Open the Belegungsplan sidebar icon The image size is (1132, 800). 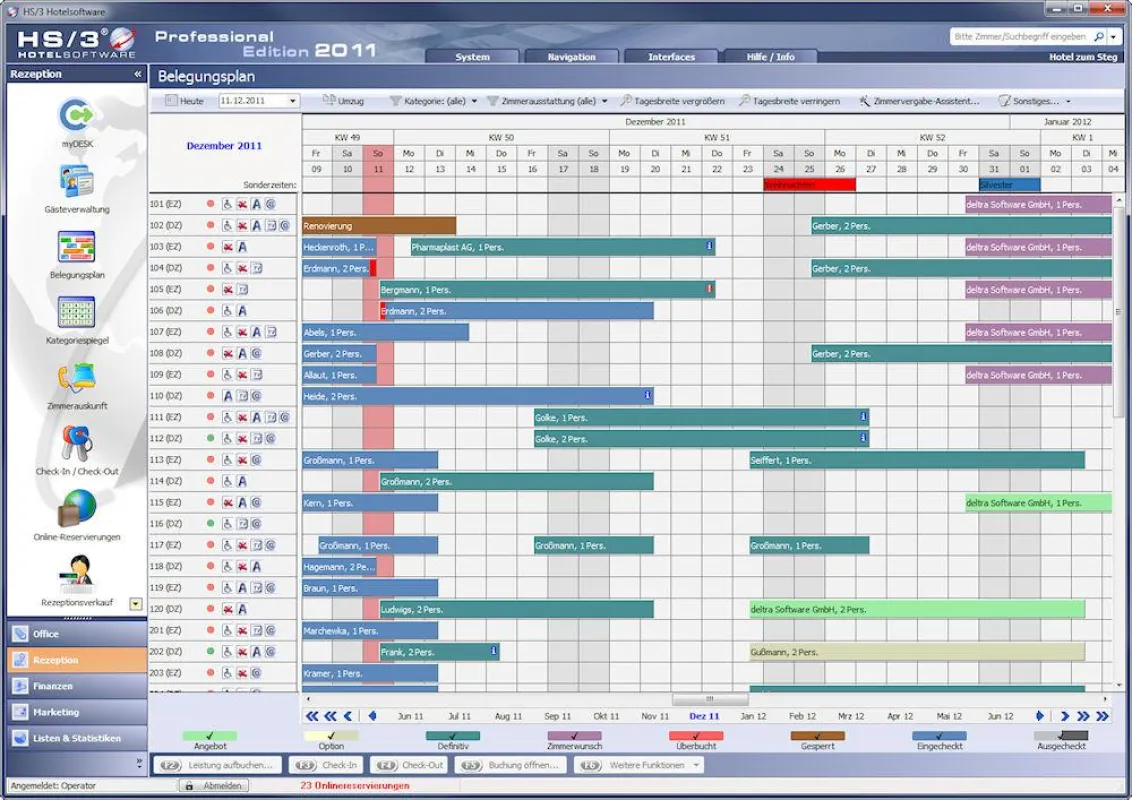tap(77, 247)
